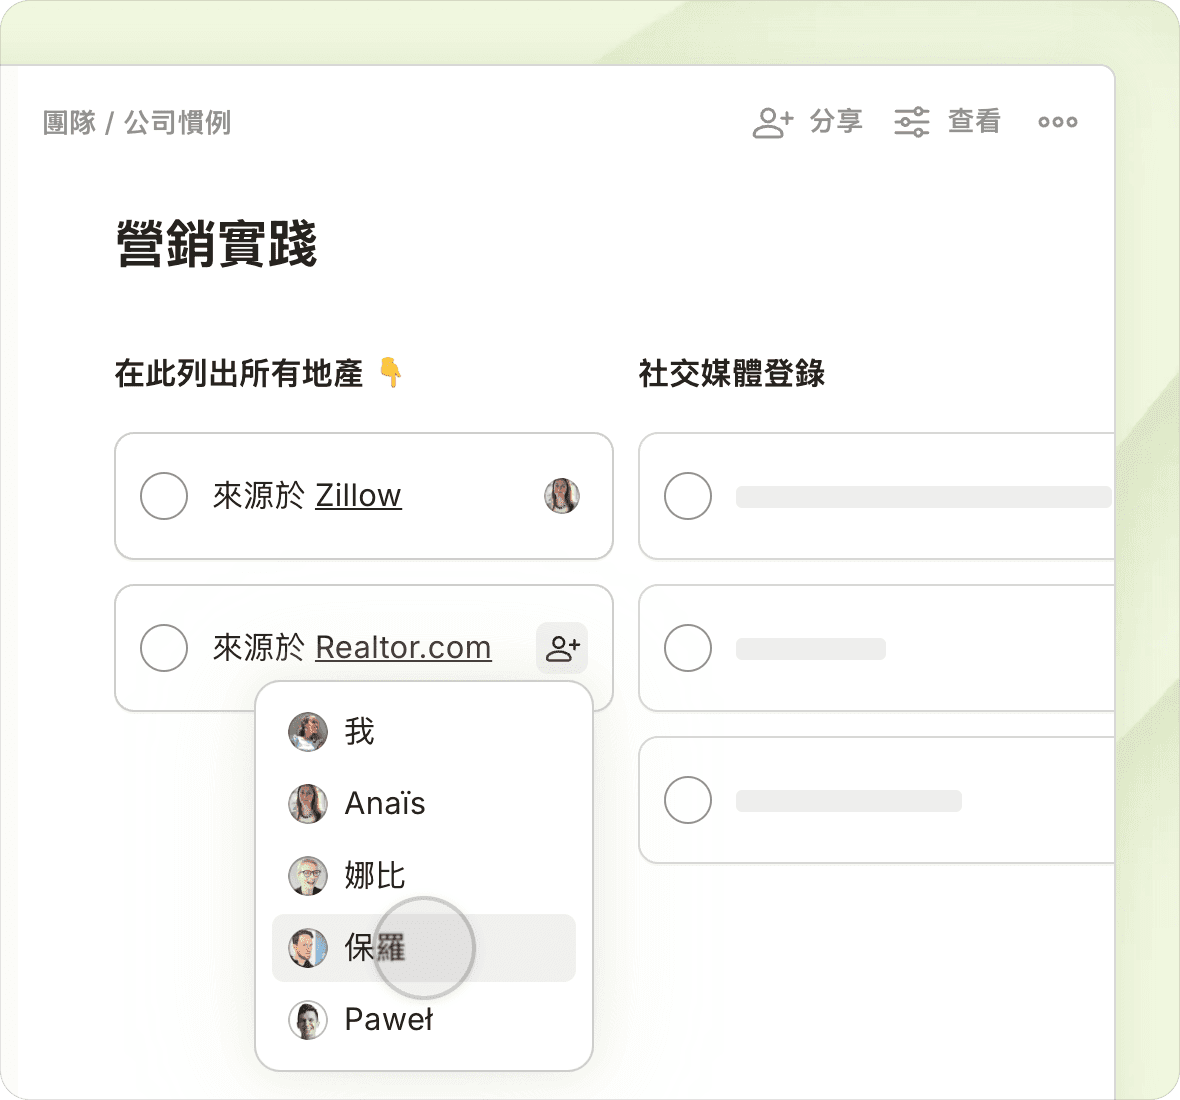
Task: Open the Zillow link
Action: pyautogui.click(x=358, y=496)
